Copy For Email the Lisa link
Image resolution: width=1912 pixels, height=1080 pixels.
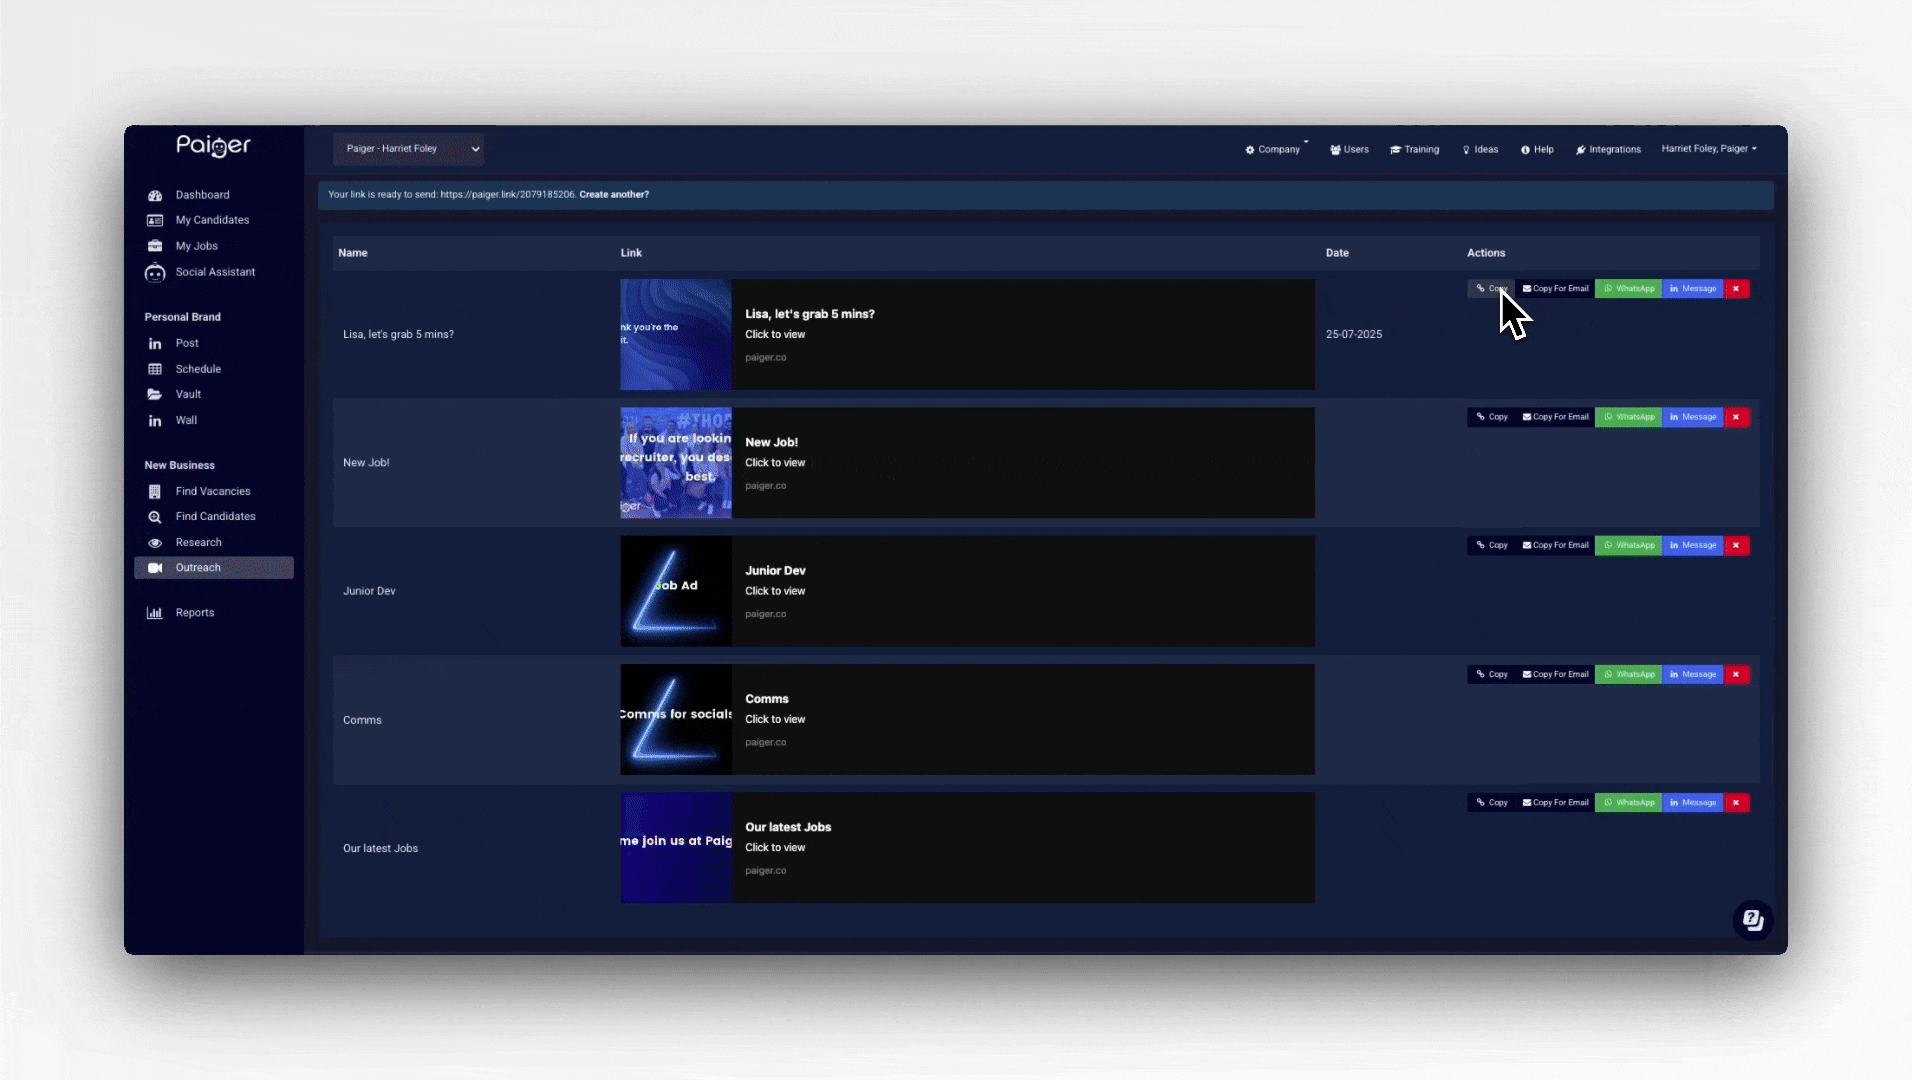pyautogui.click(x=1555, y=289)
